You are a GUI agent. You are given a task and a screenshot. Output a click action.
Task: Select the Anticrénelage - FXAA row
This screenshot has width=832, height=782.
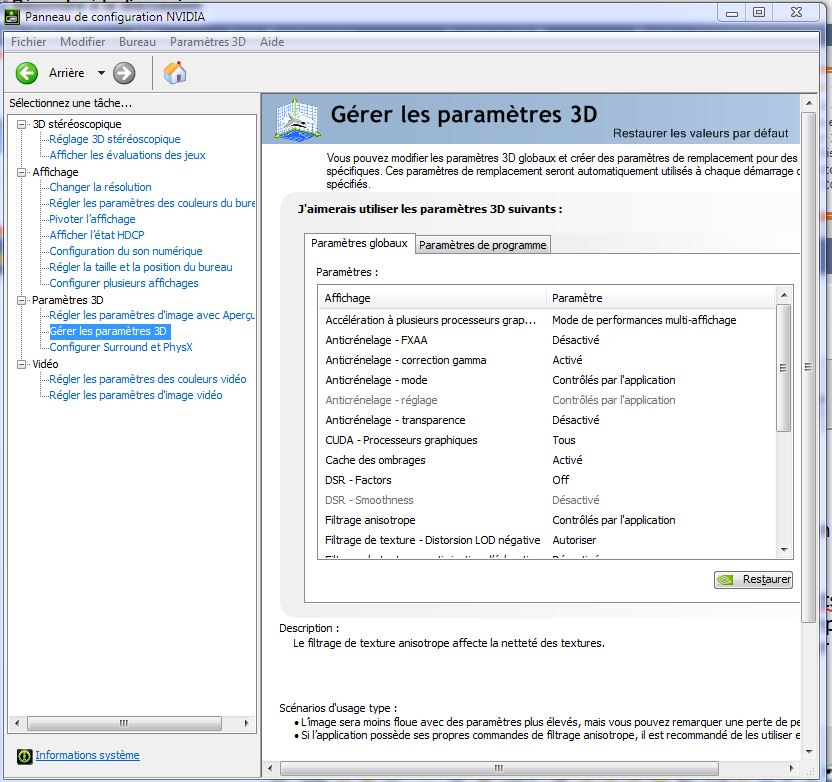pyautogui.click(x=547, y=340)
